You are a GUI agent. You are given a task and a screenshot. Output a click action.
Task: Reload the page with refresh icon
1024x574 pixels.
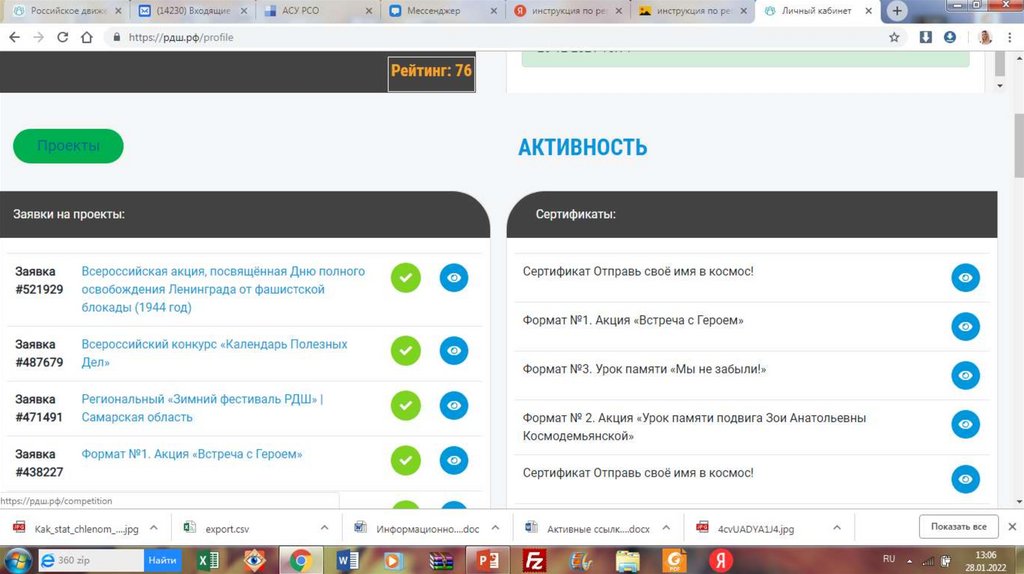[63, 37]
